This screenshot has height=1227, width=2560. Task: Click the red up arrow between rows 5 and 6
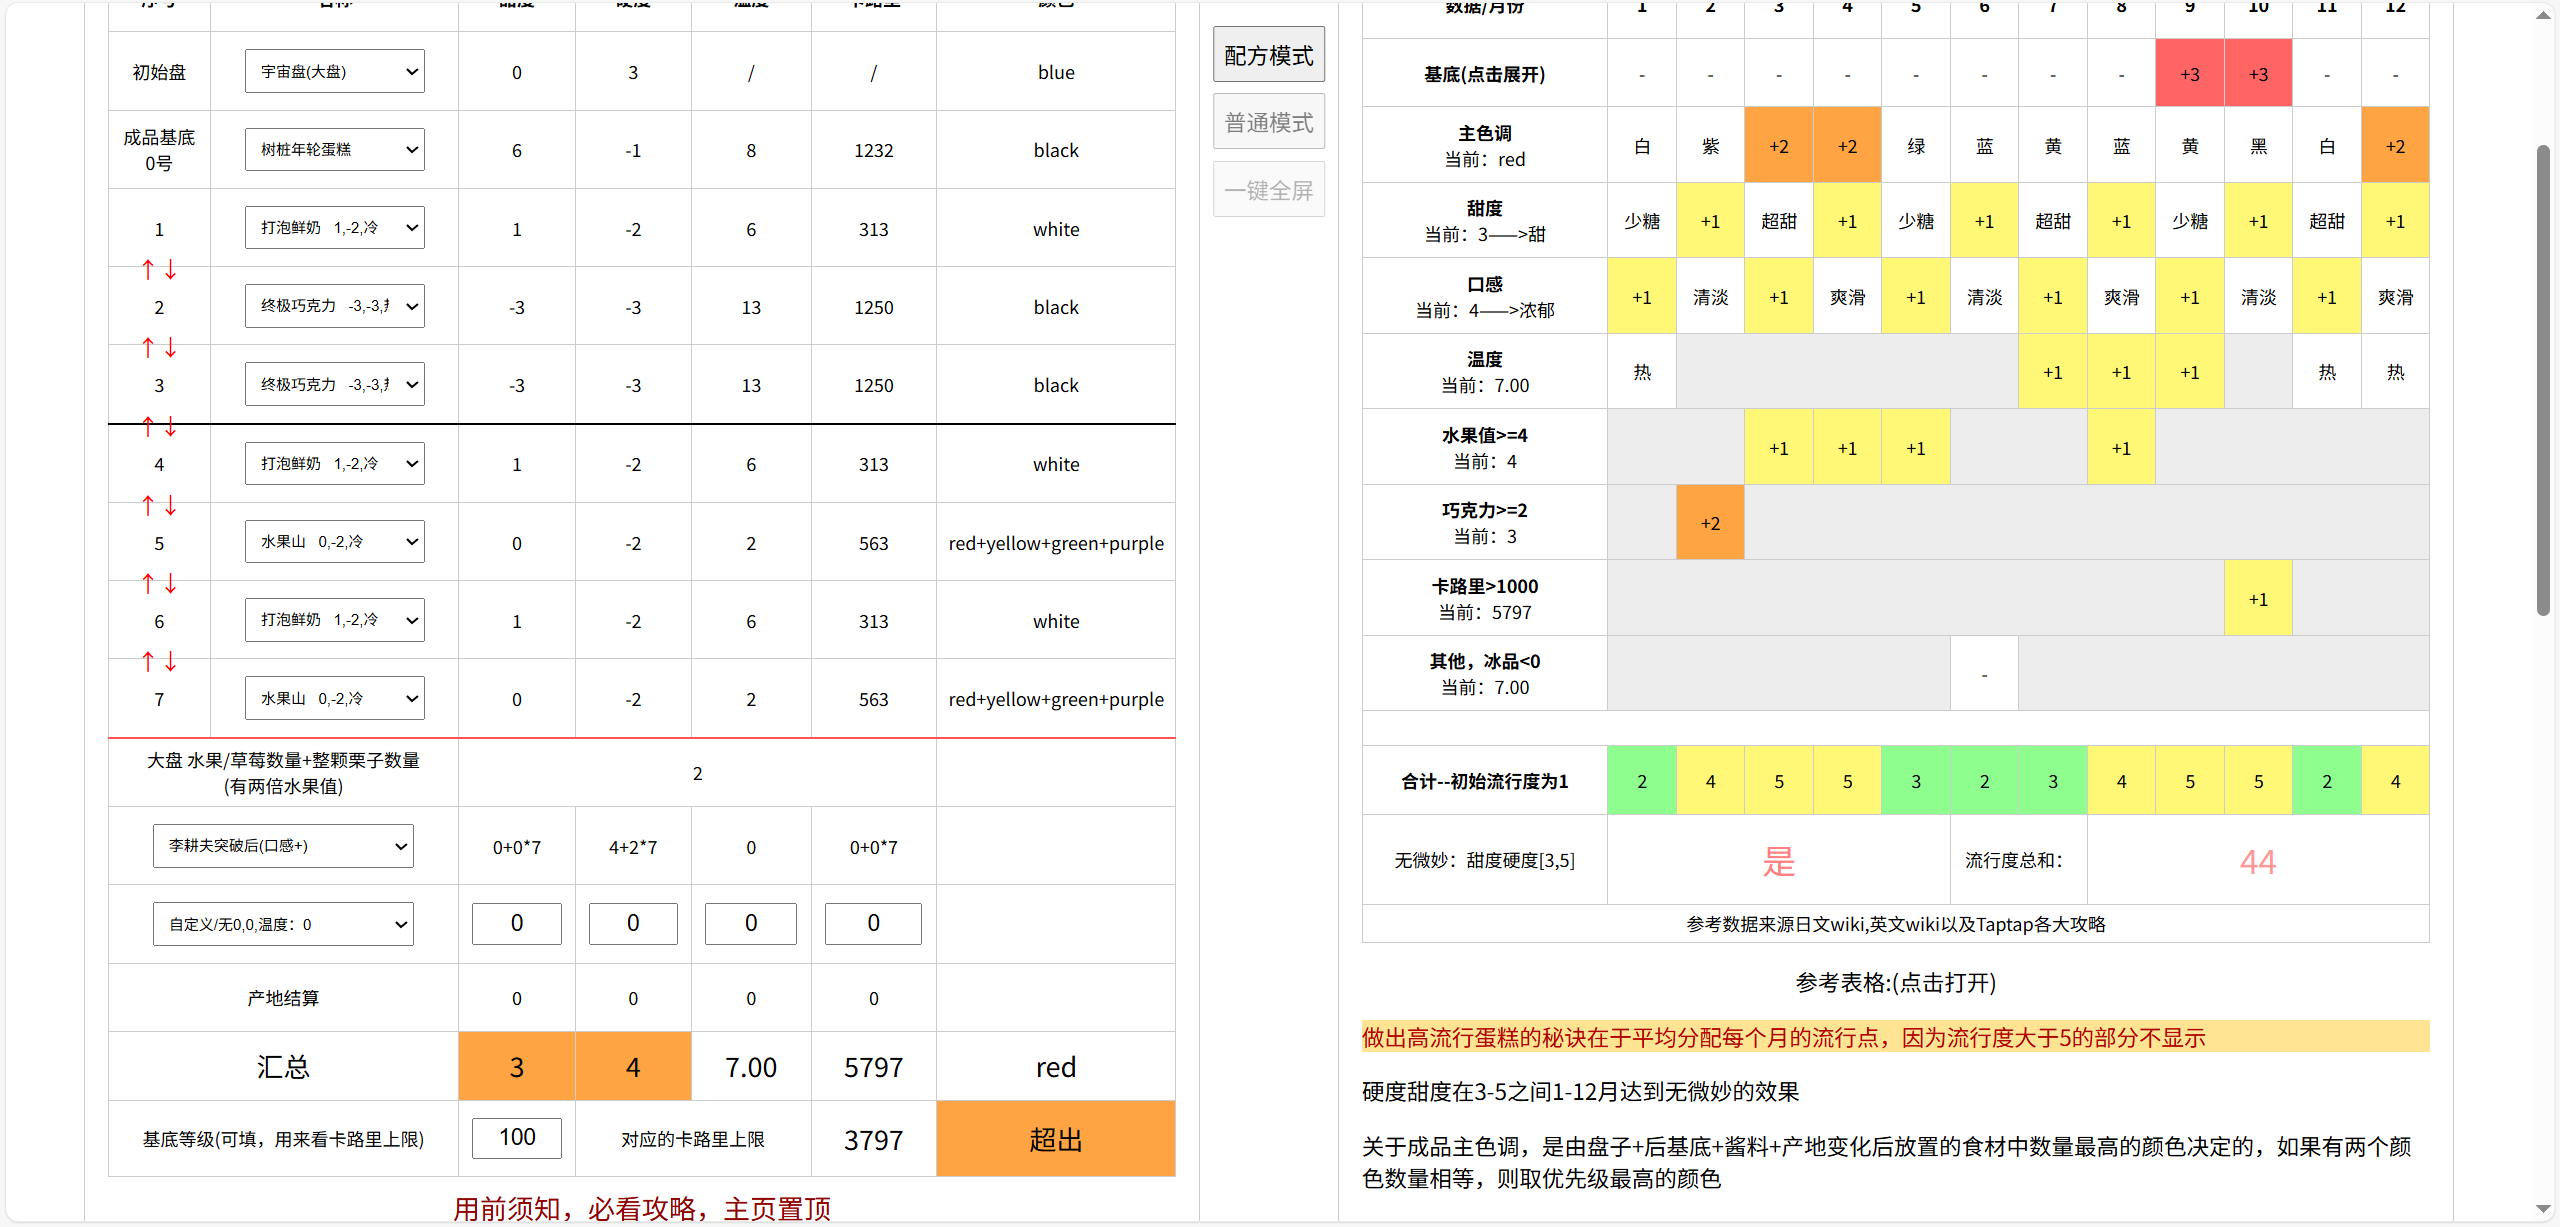(x=148, y=583)
